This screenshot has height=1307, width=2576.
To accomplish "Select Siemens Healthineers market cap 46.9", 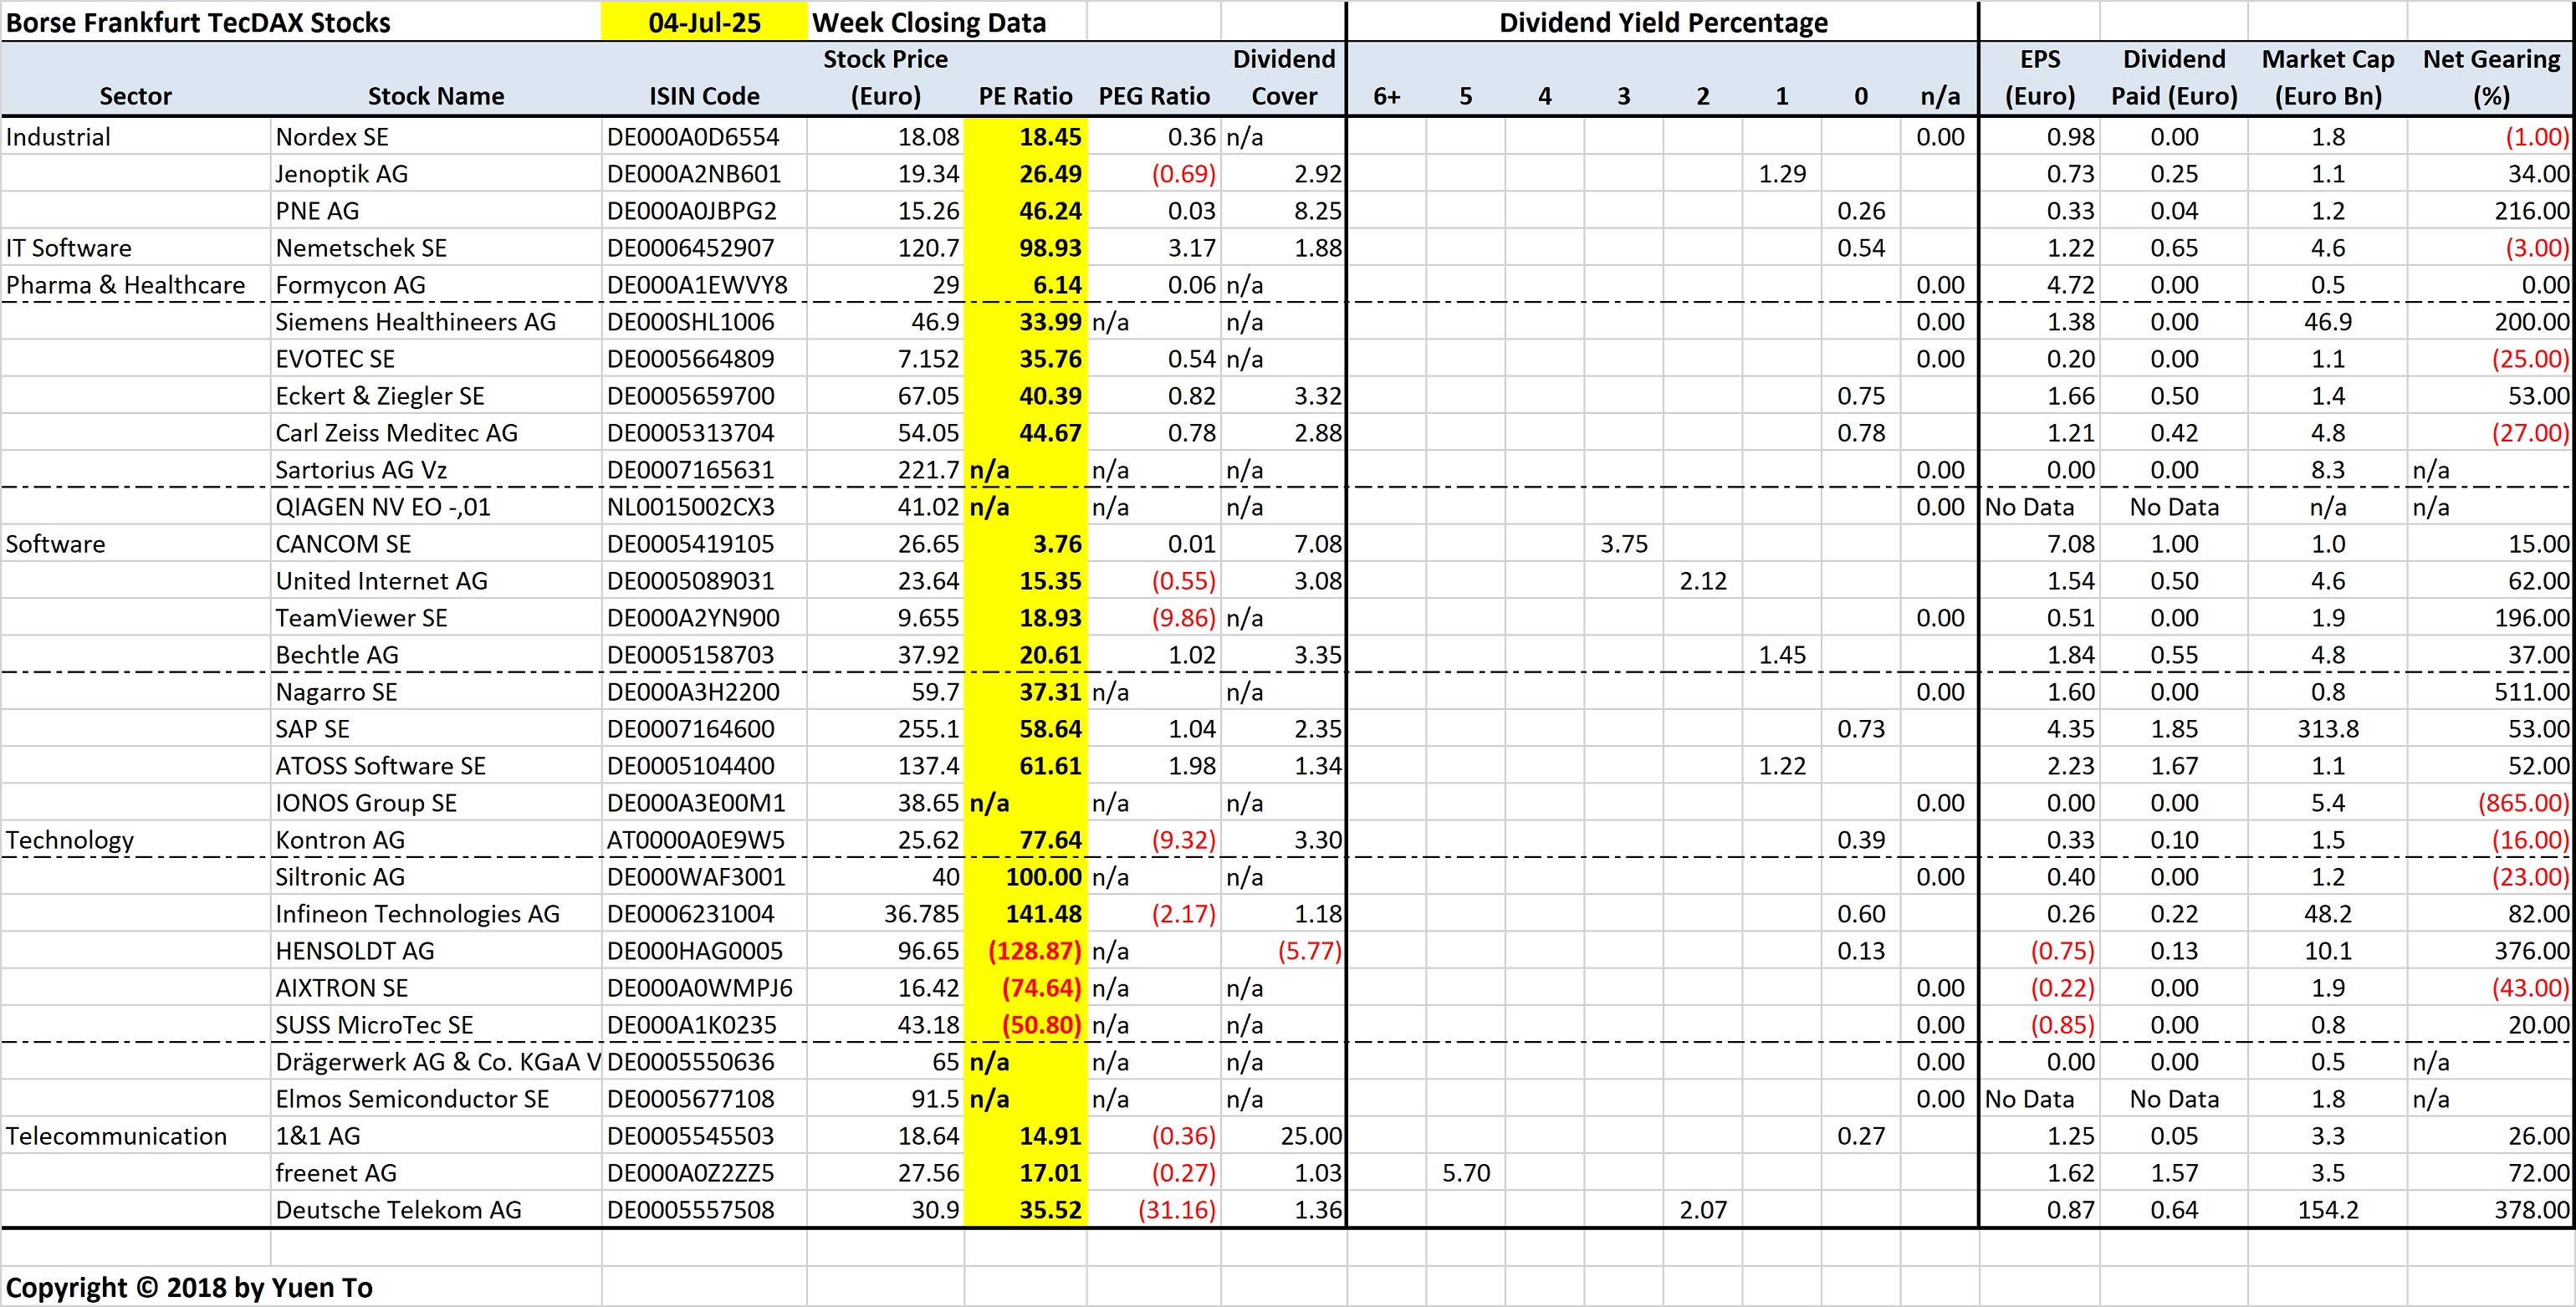I will (2328, 322).
